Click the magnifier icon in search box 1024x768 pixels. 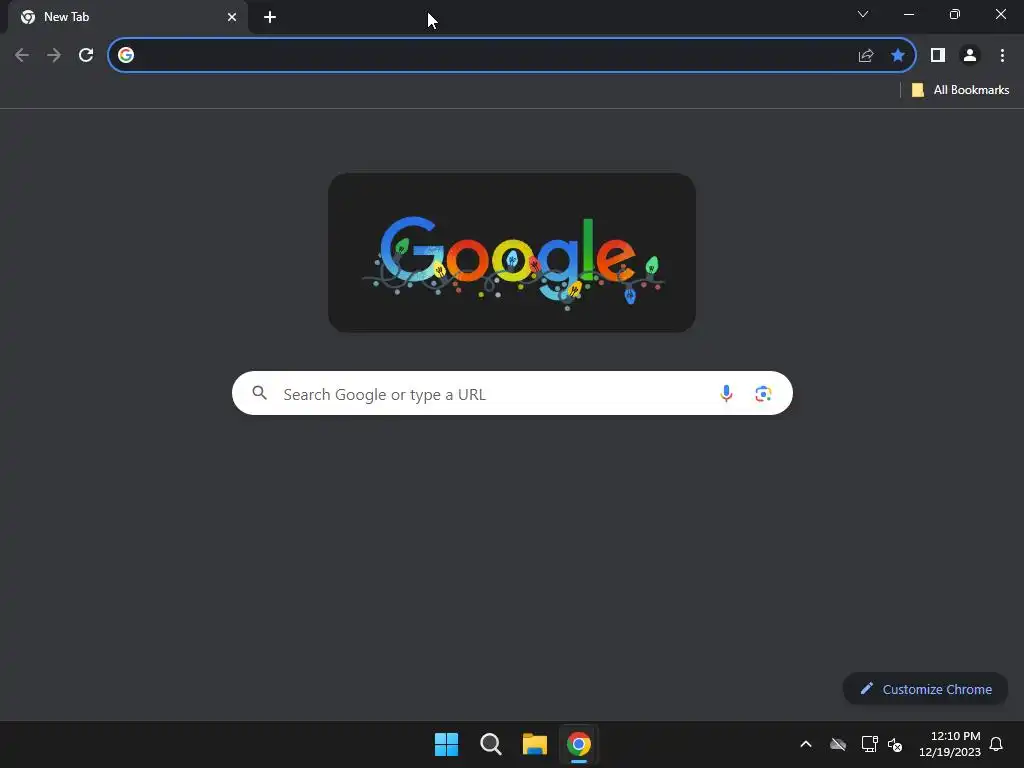pos(260,393)
